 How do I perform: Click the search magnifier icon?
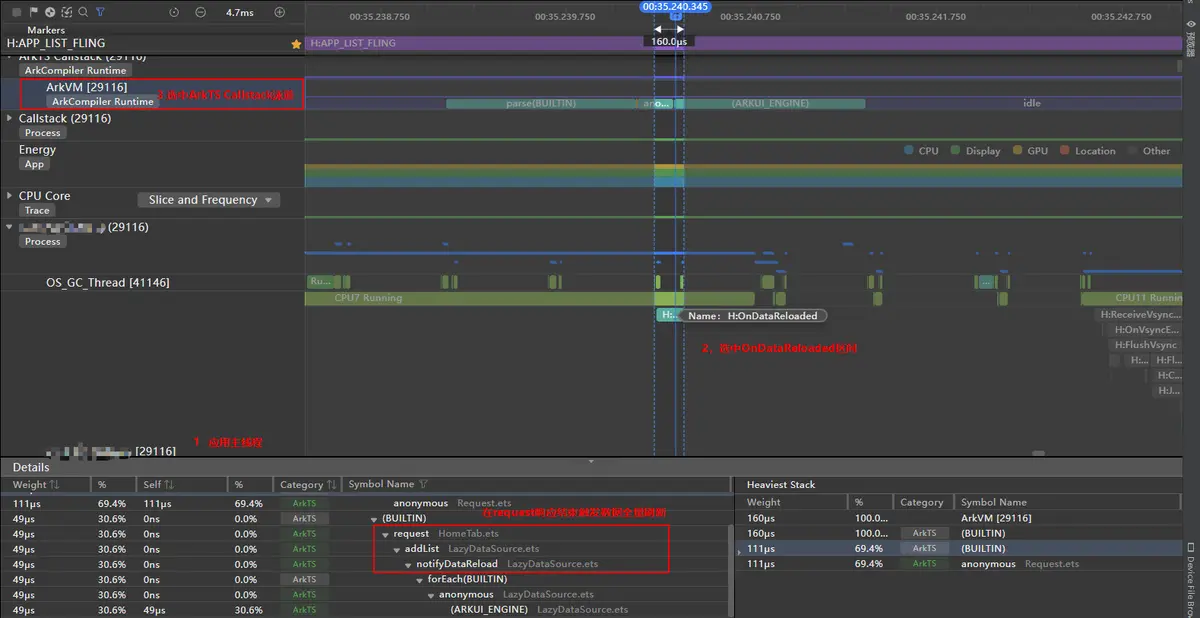click(83, 12)
